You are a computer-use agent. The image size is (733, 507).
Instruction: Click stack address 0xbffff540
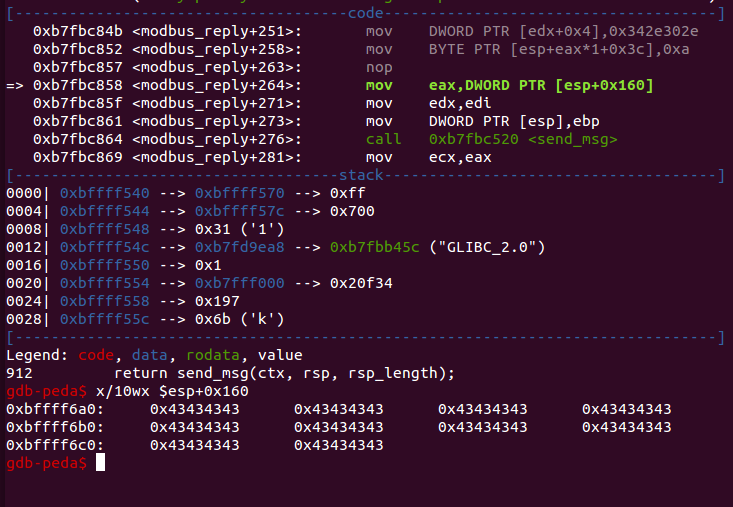(x=105, y=193)
